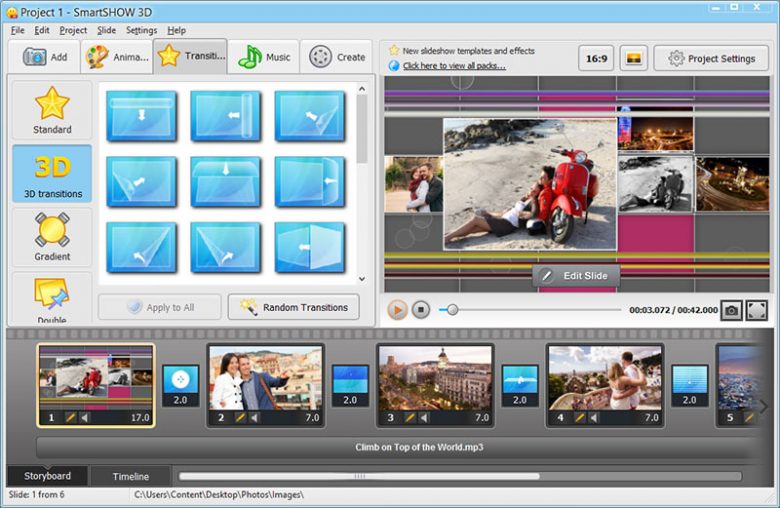Open the Create tab
Image resolution: width=780 pixels, height=508 pixels.
337,57
